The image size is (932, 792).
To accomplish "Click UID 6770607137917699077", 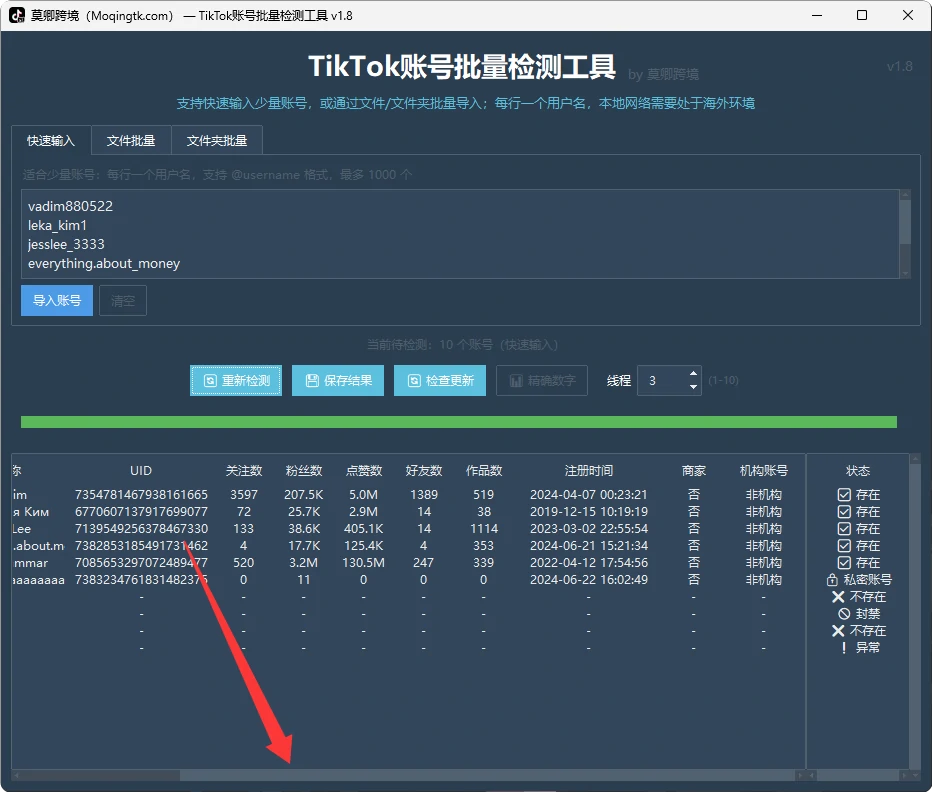I will 141,511.
